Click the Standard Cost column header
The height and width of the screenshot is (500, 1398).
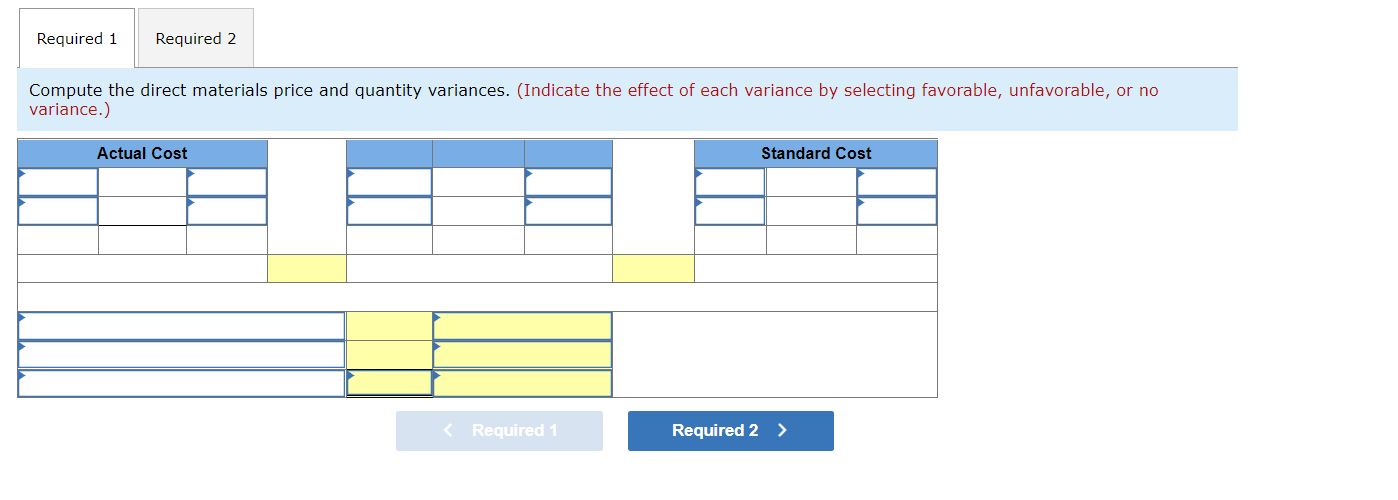(816, 153)
